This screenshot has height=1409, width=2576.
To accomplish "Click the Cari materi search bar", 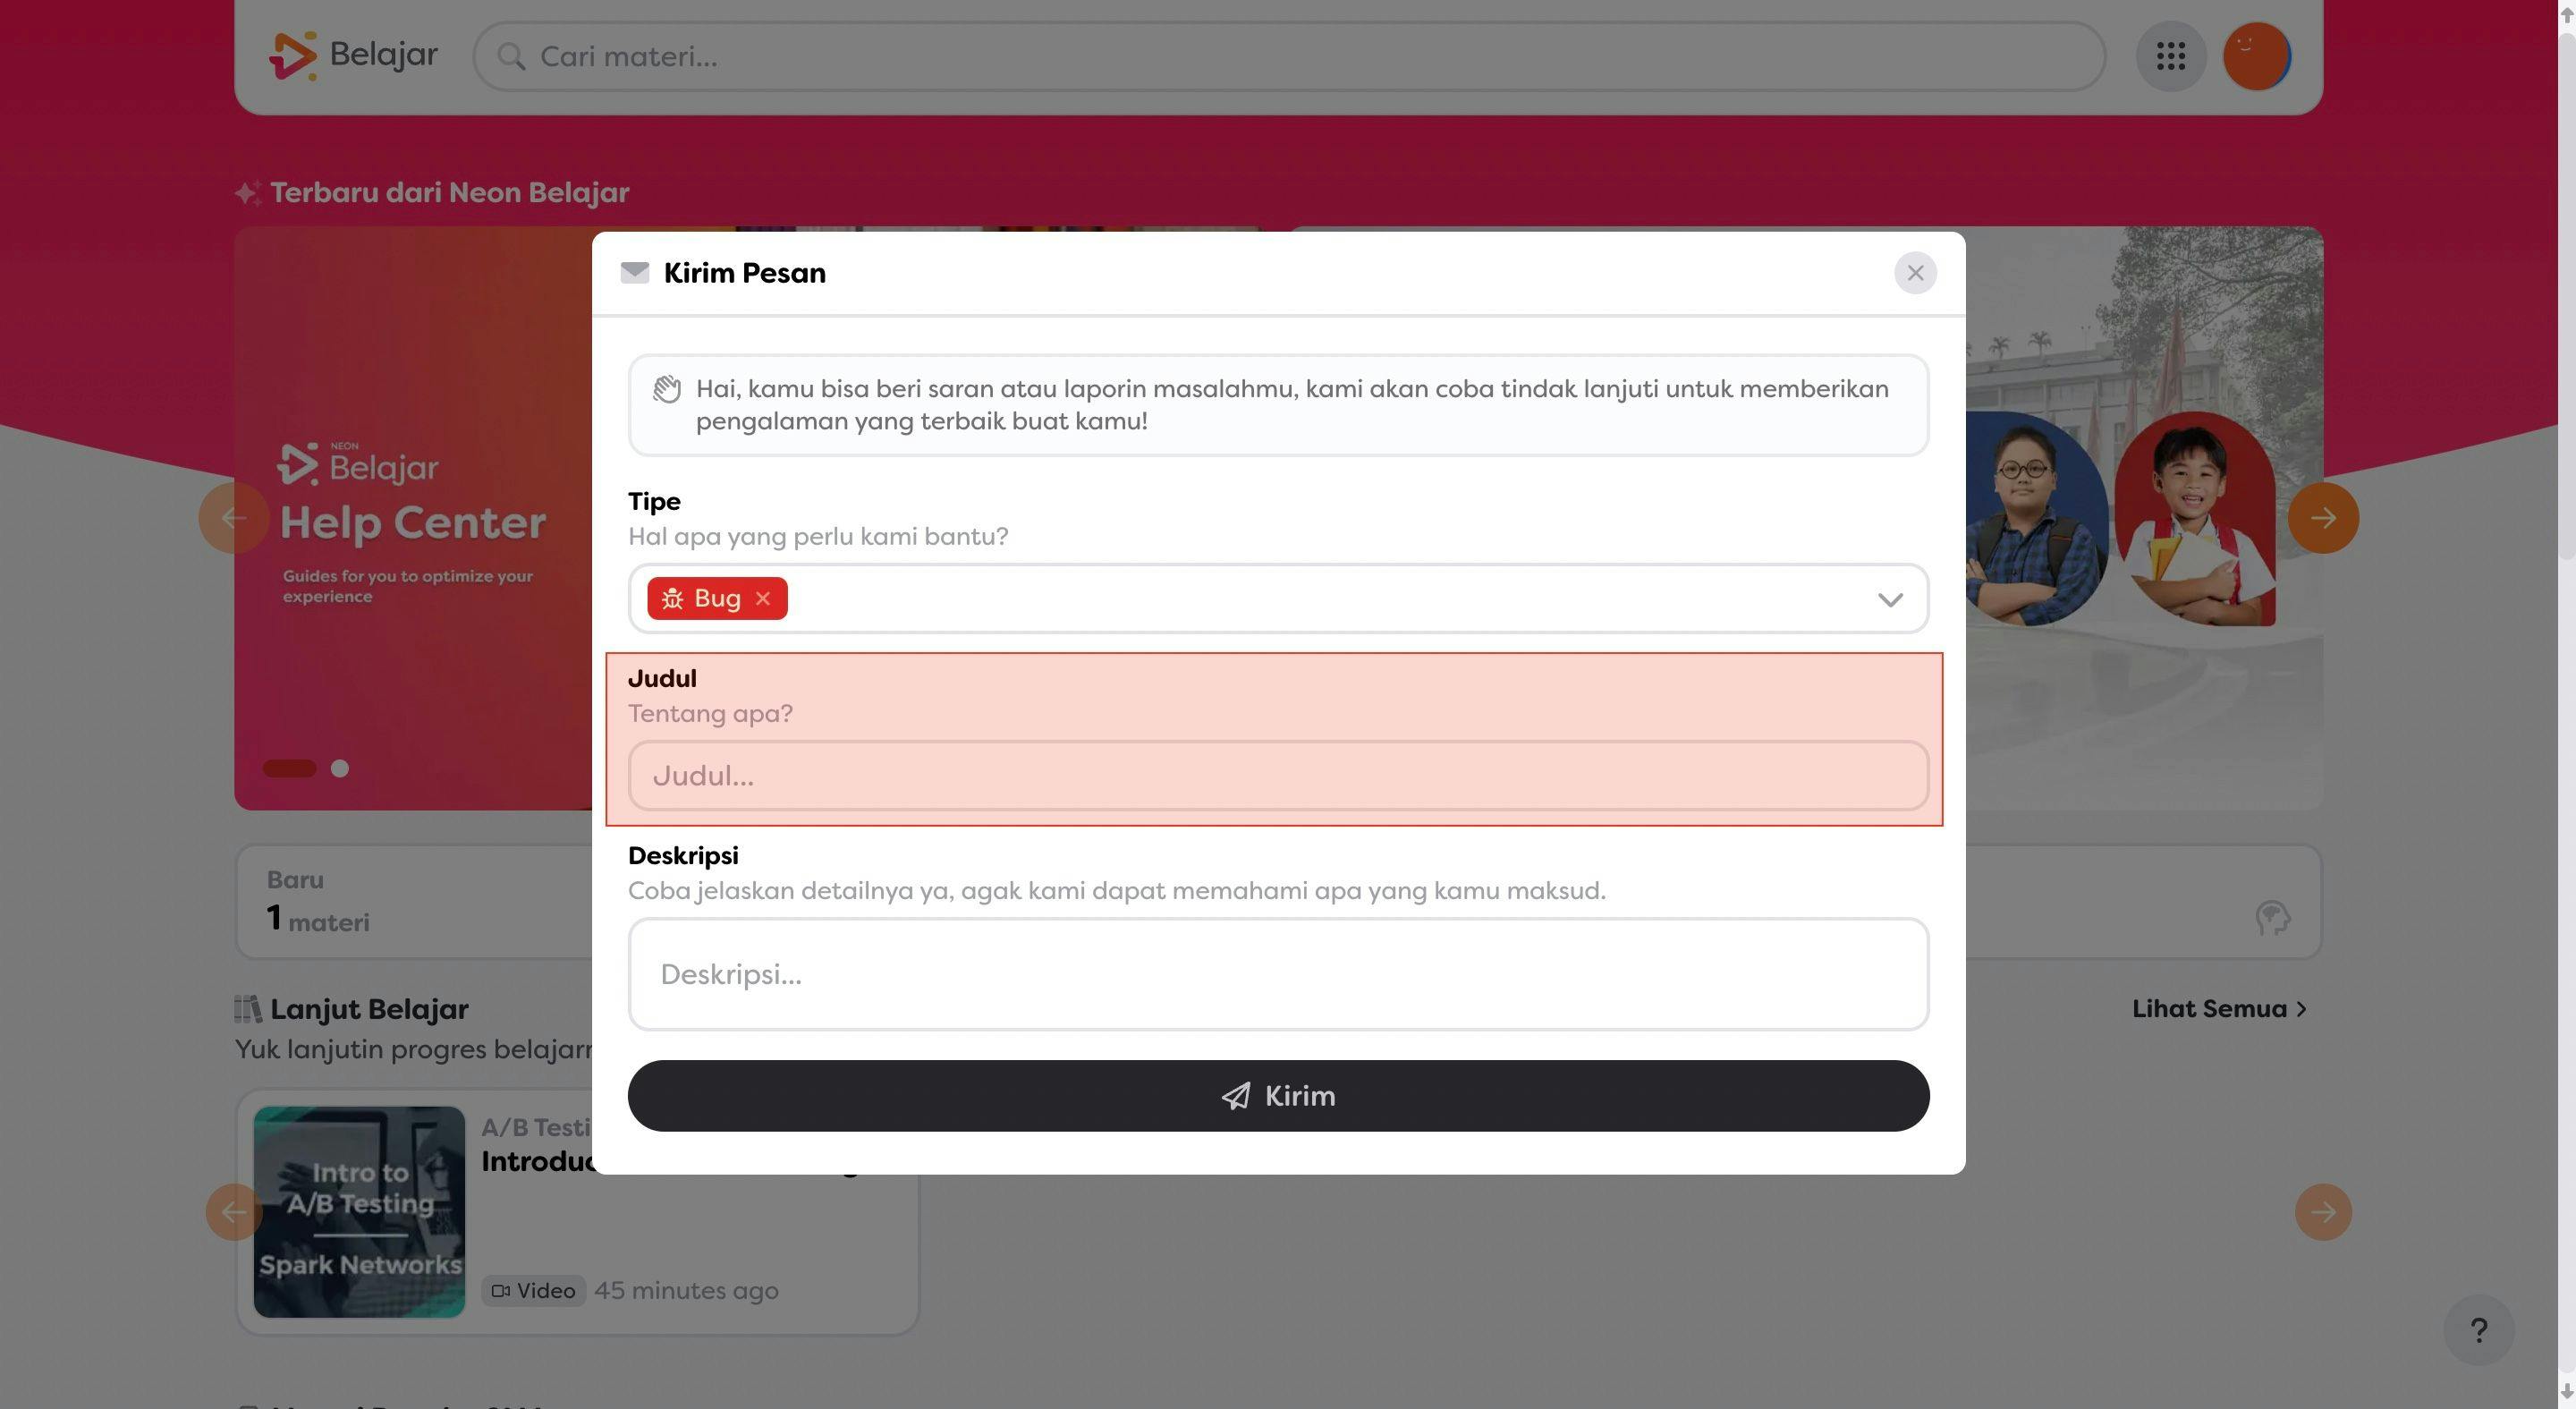I will coord(1289,55).
